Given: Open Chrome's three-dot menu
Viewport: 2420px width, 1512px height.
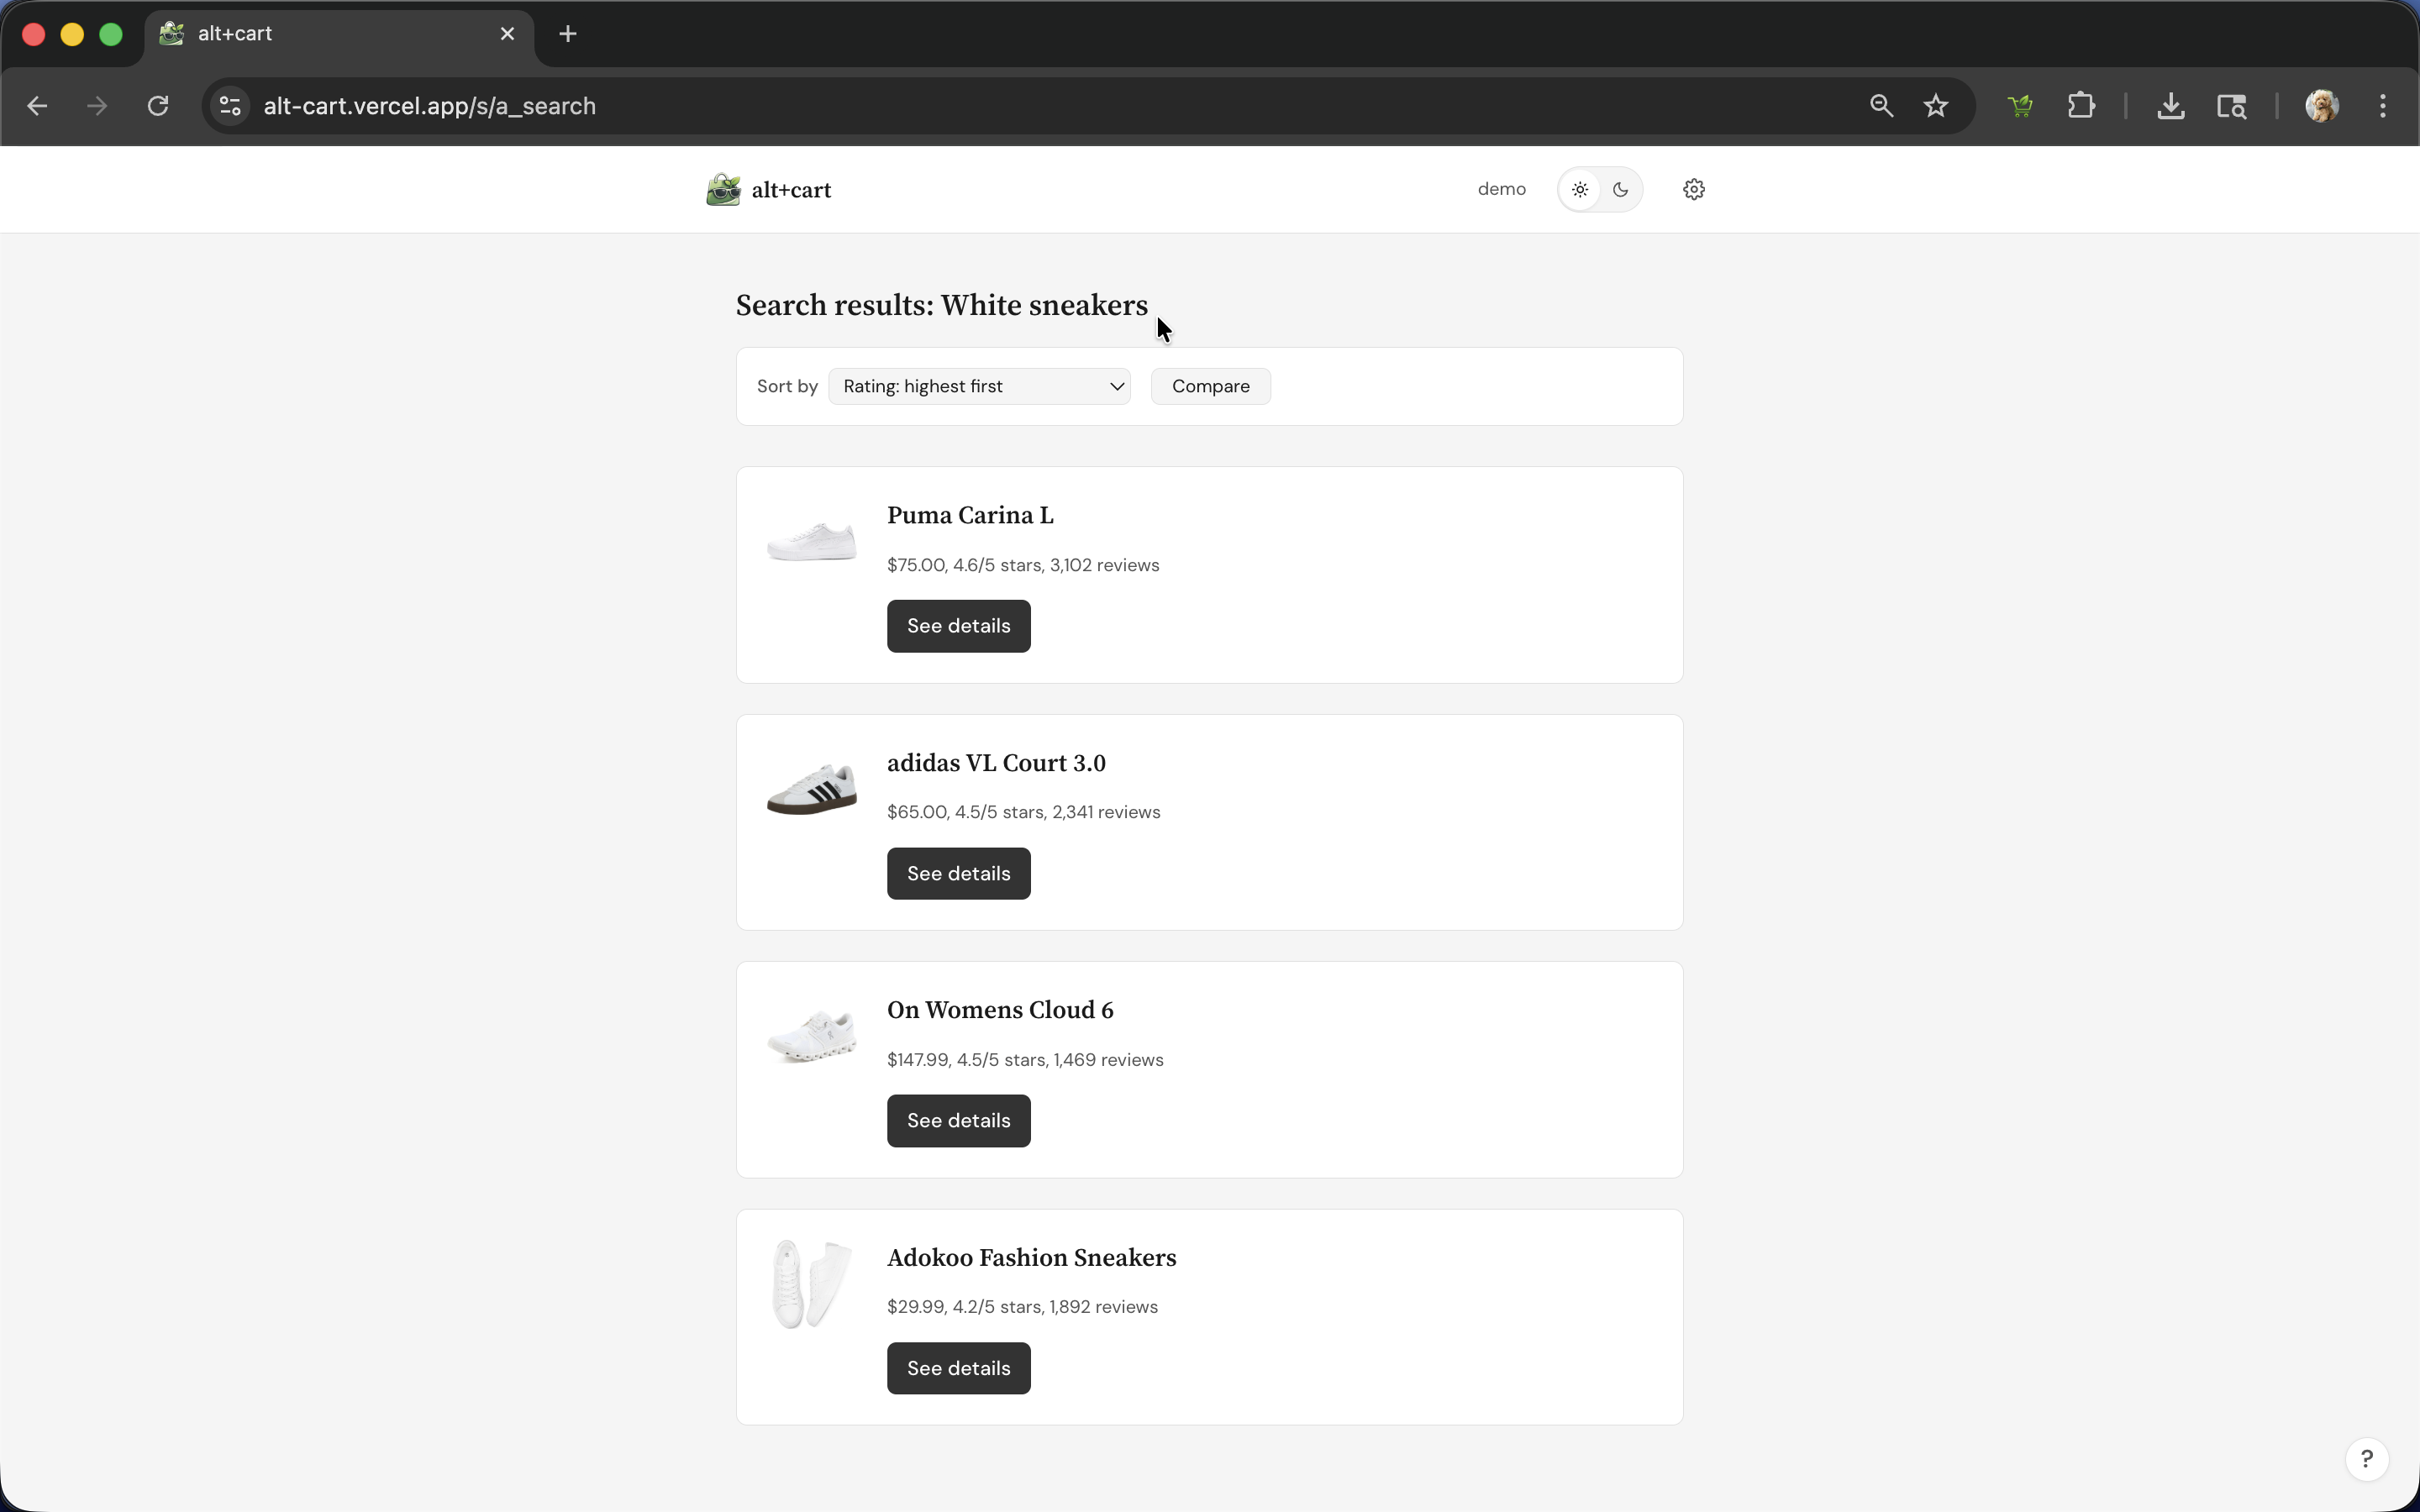Looking at the screenshot, I should click(x=2382, y=105).
